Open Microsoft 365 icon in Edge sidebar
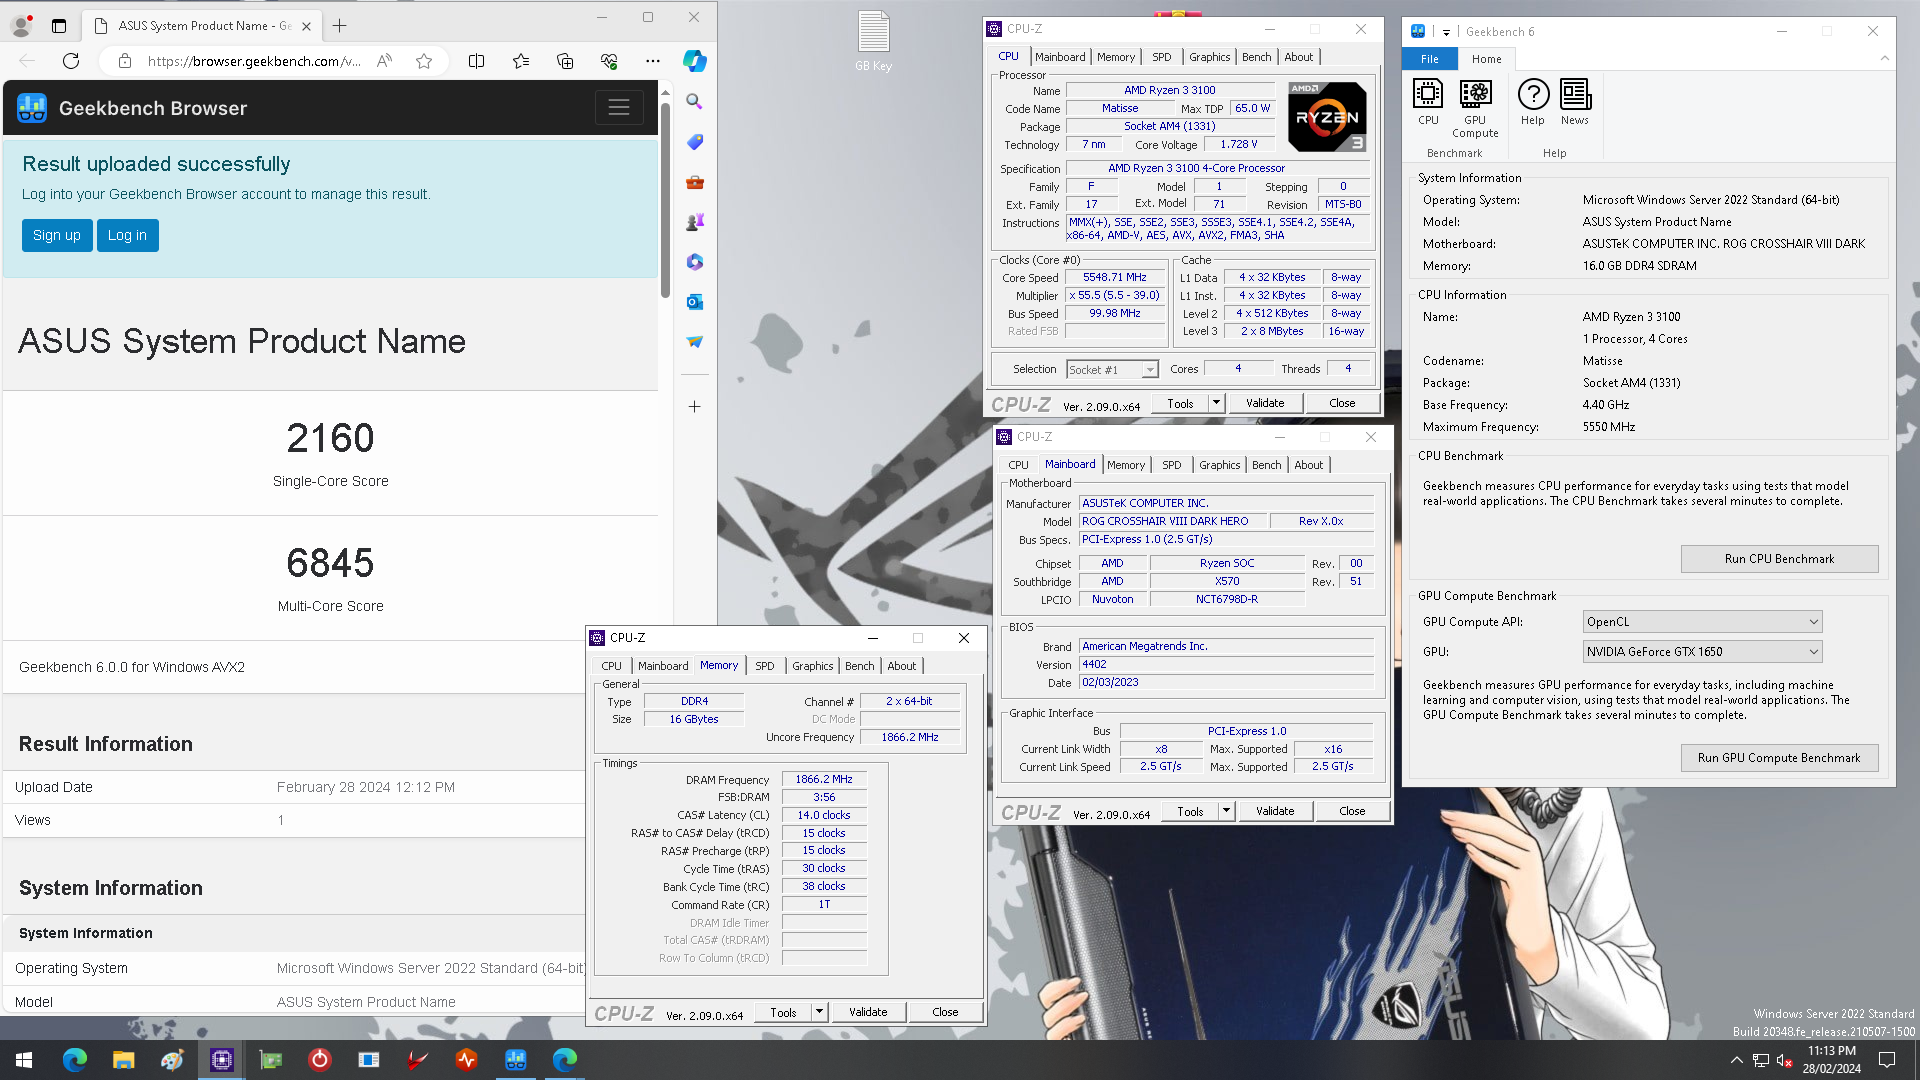This screenshot has width=1920, height=1080. [695, 262]
